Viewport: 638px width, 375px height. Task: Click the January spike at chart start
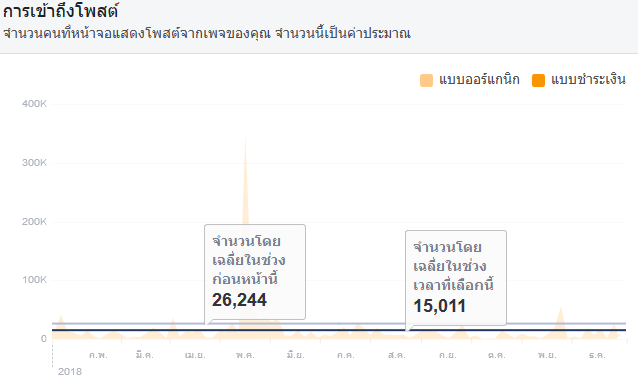[61, 325]
